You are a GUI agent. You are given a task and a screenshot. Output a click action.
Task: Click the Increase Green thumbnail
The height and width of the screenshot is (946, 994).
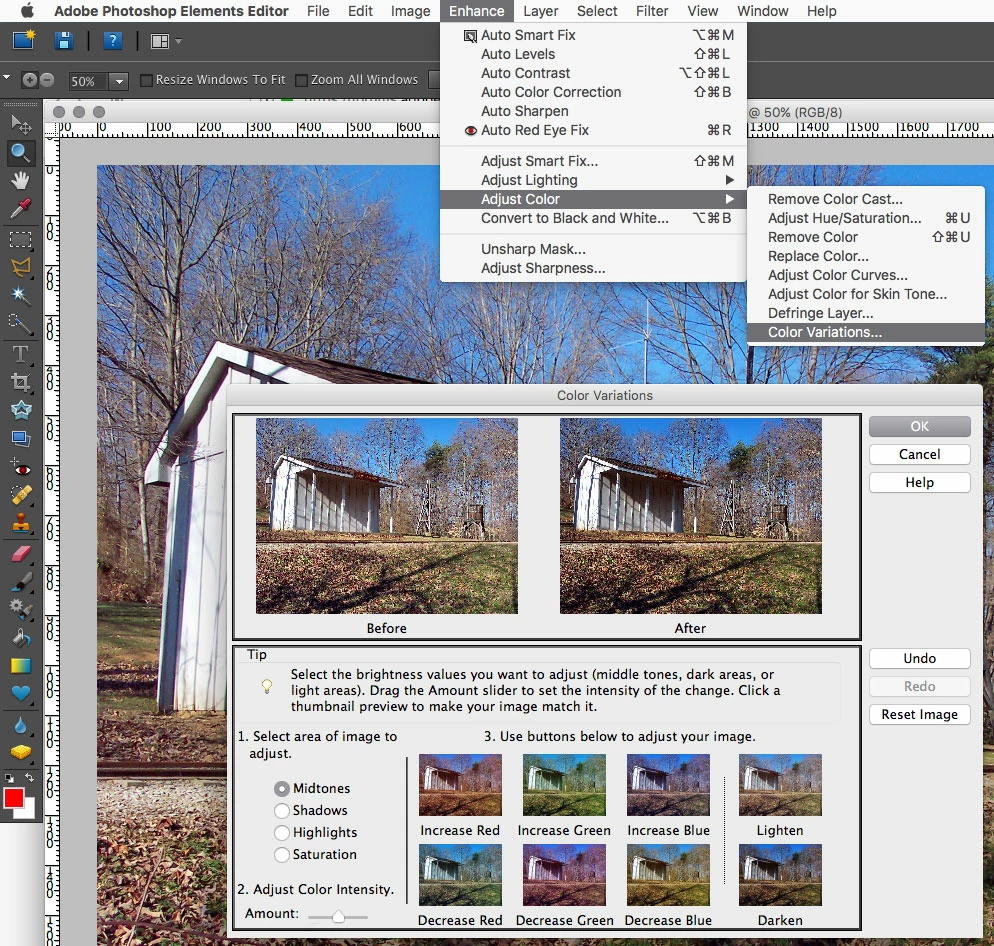coord(564,785)
